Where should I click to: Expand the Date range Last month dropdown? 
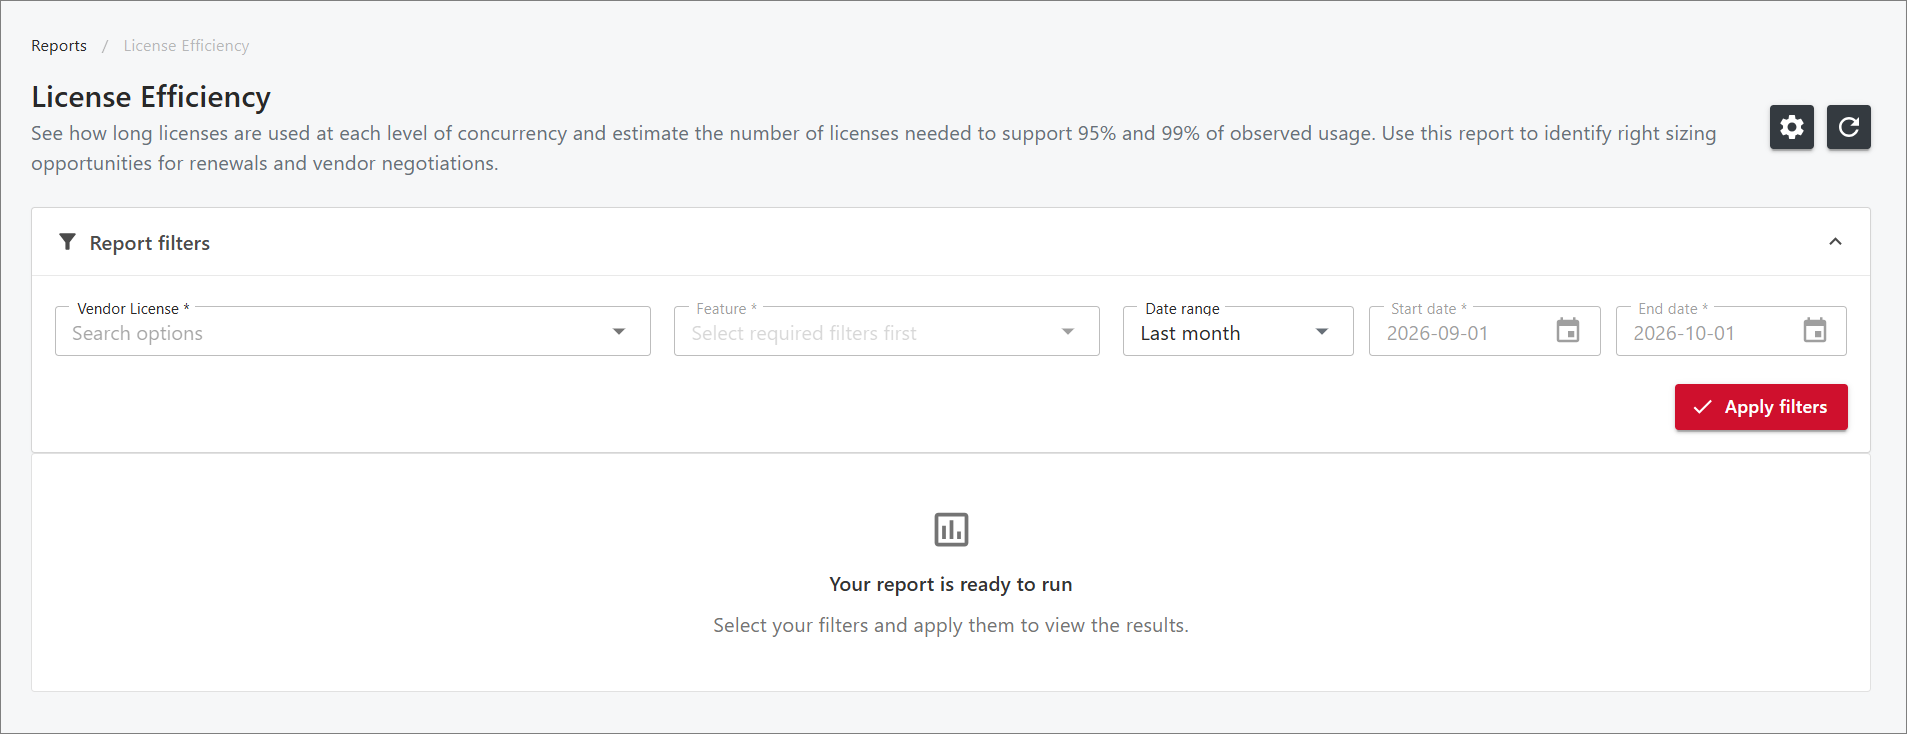[1237, 331]
